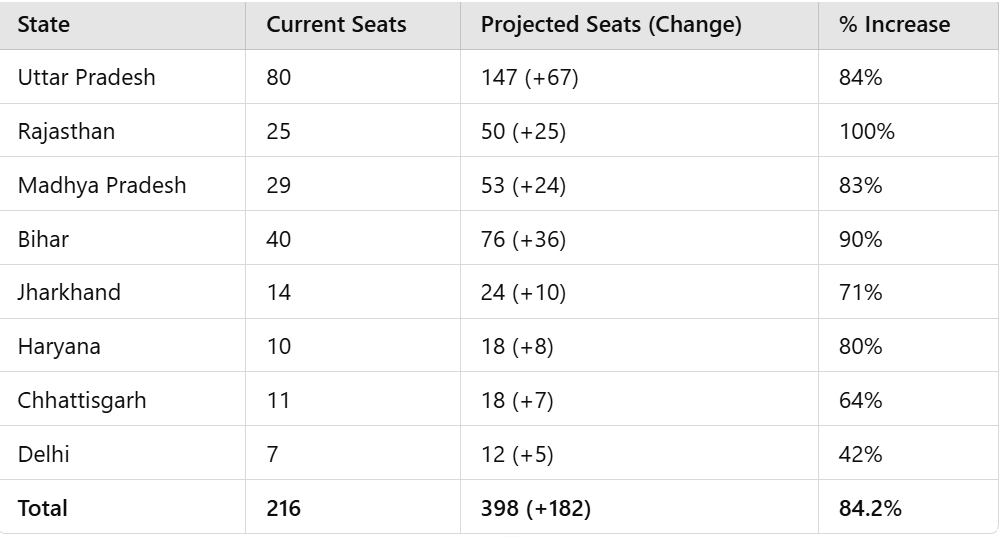Click the Rajasthan state cell
1000x537 pixels.
coord(66,131)
